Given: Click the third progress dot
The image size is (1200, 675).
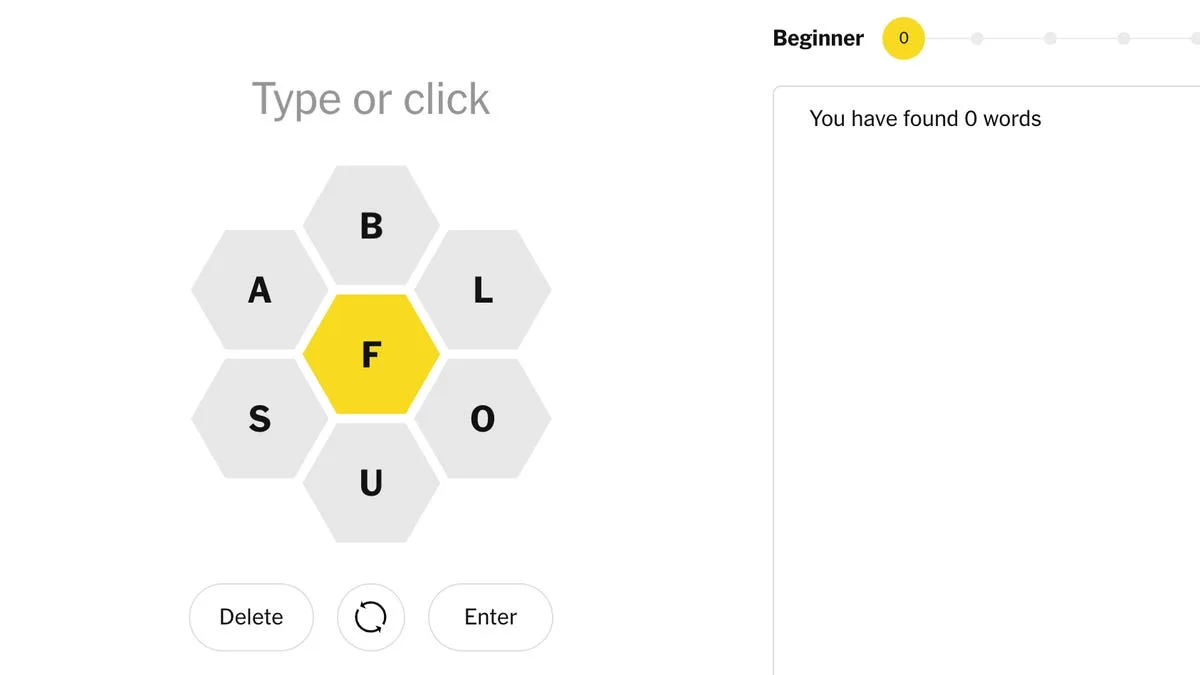Looking at the screenshot, I should 1050,38.
